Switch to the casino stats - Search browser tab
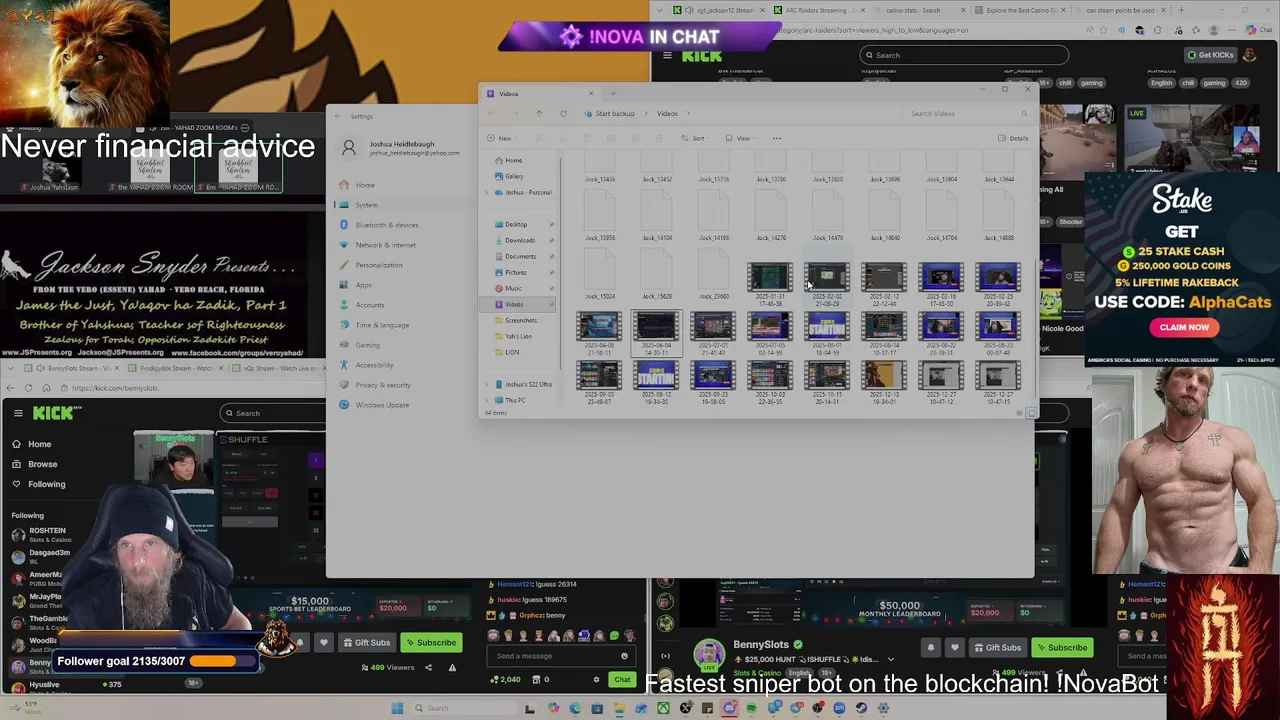The height and width of the screenshot is (720, 1280). 912,10
